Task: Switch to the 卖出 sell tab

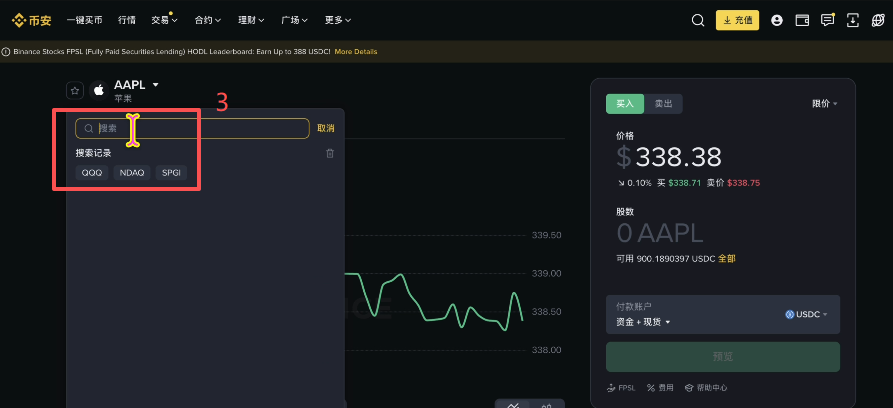Action: [663, 104]
